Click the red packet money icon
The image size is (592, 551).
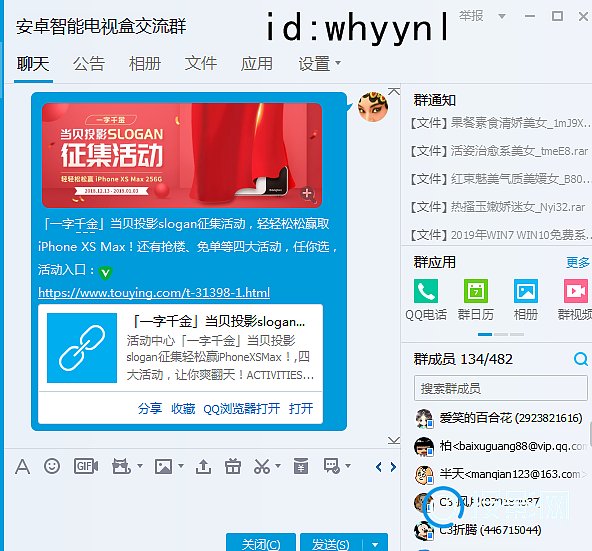coord(301,466)
